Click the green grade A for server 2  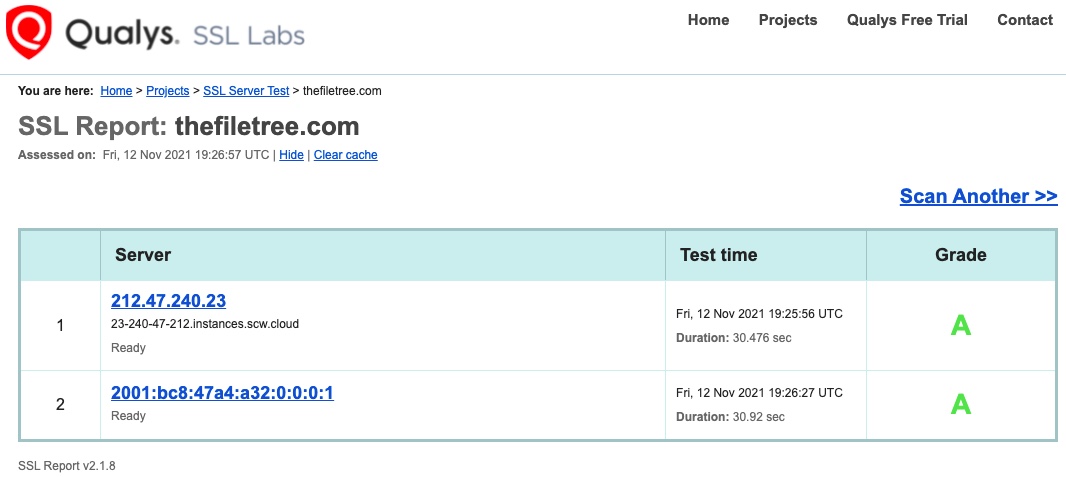pyautogui.click(x=961, y=404)
